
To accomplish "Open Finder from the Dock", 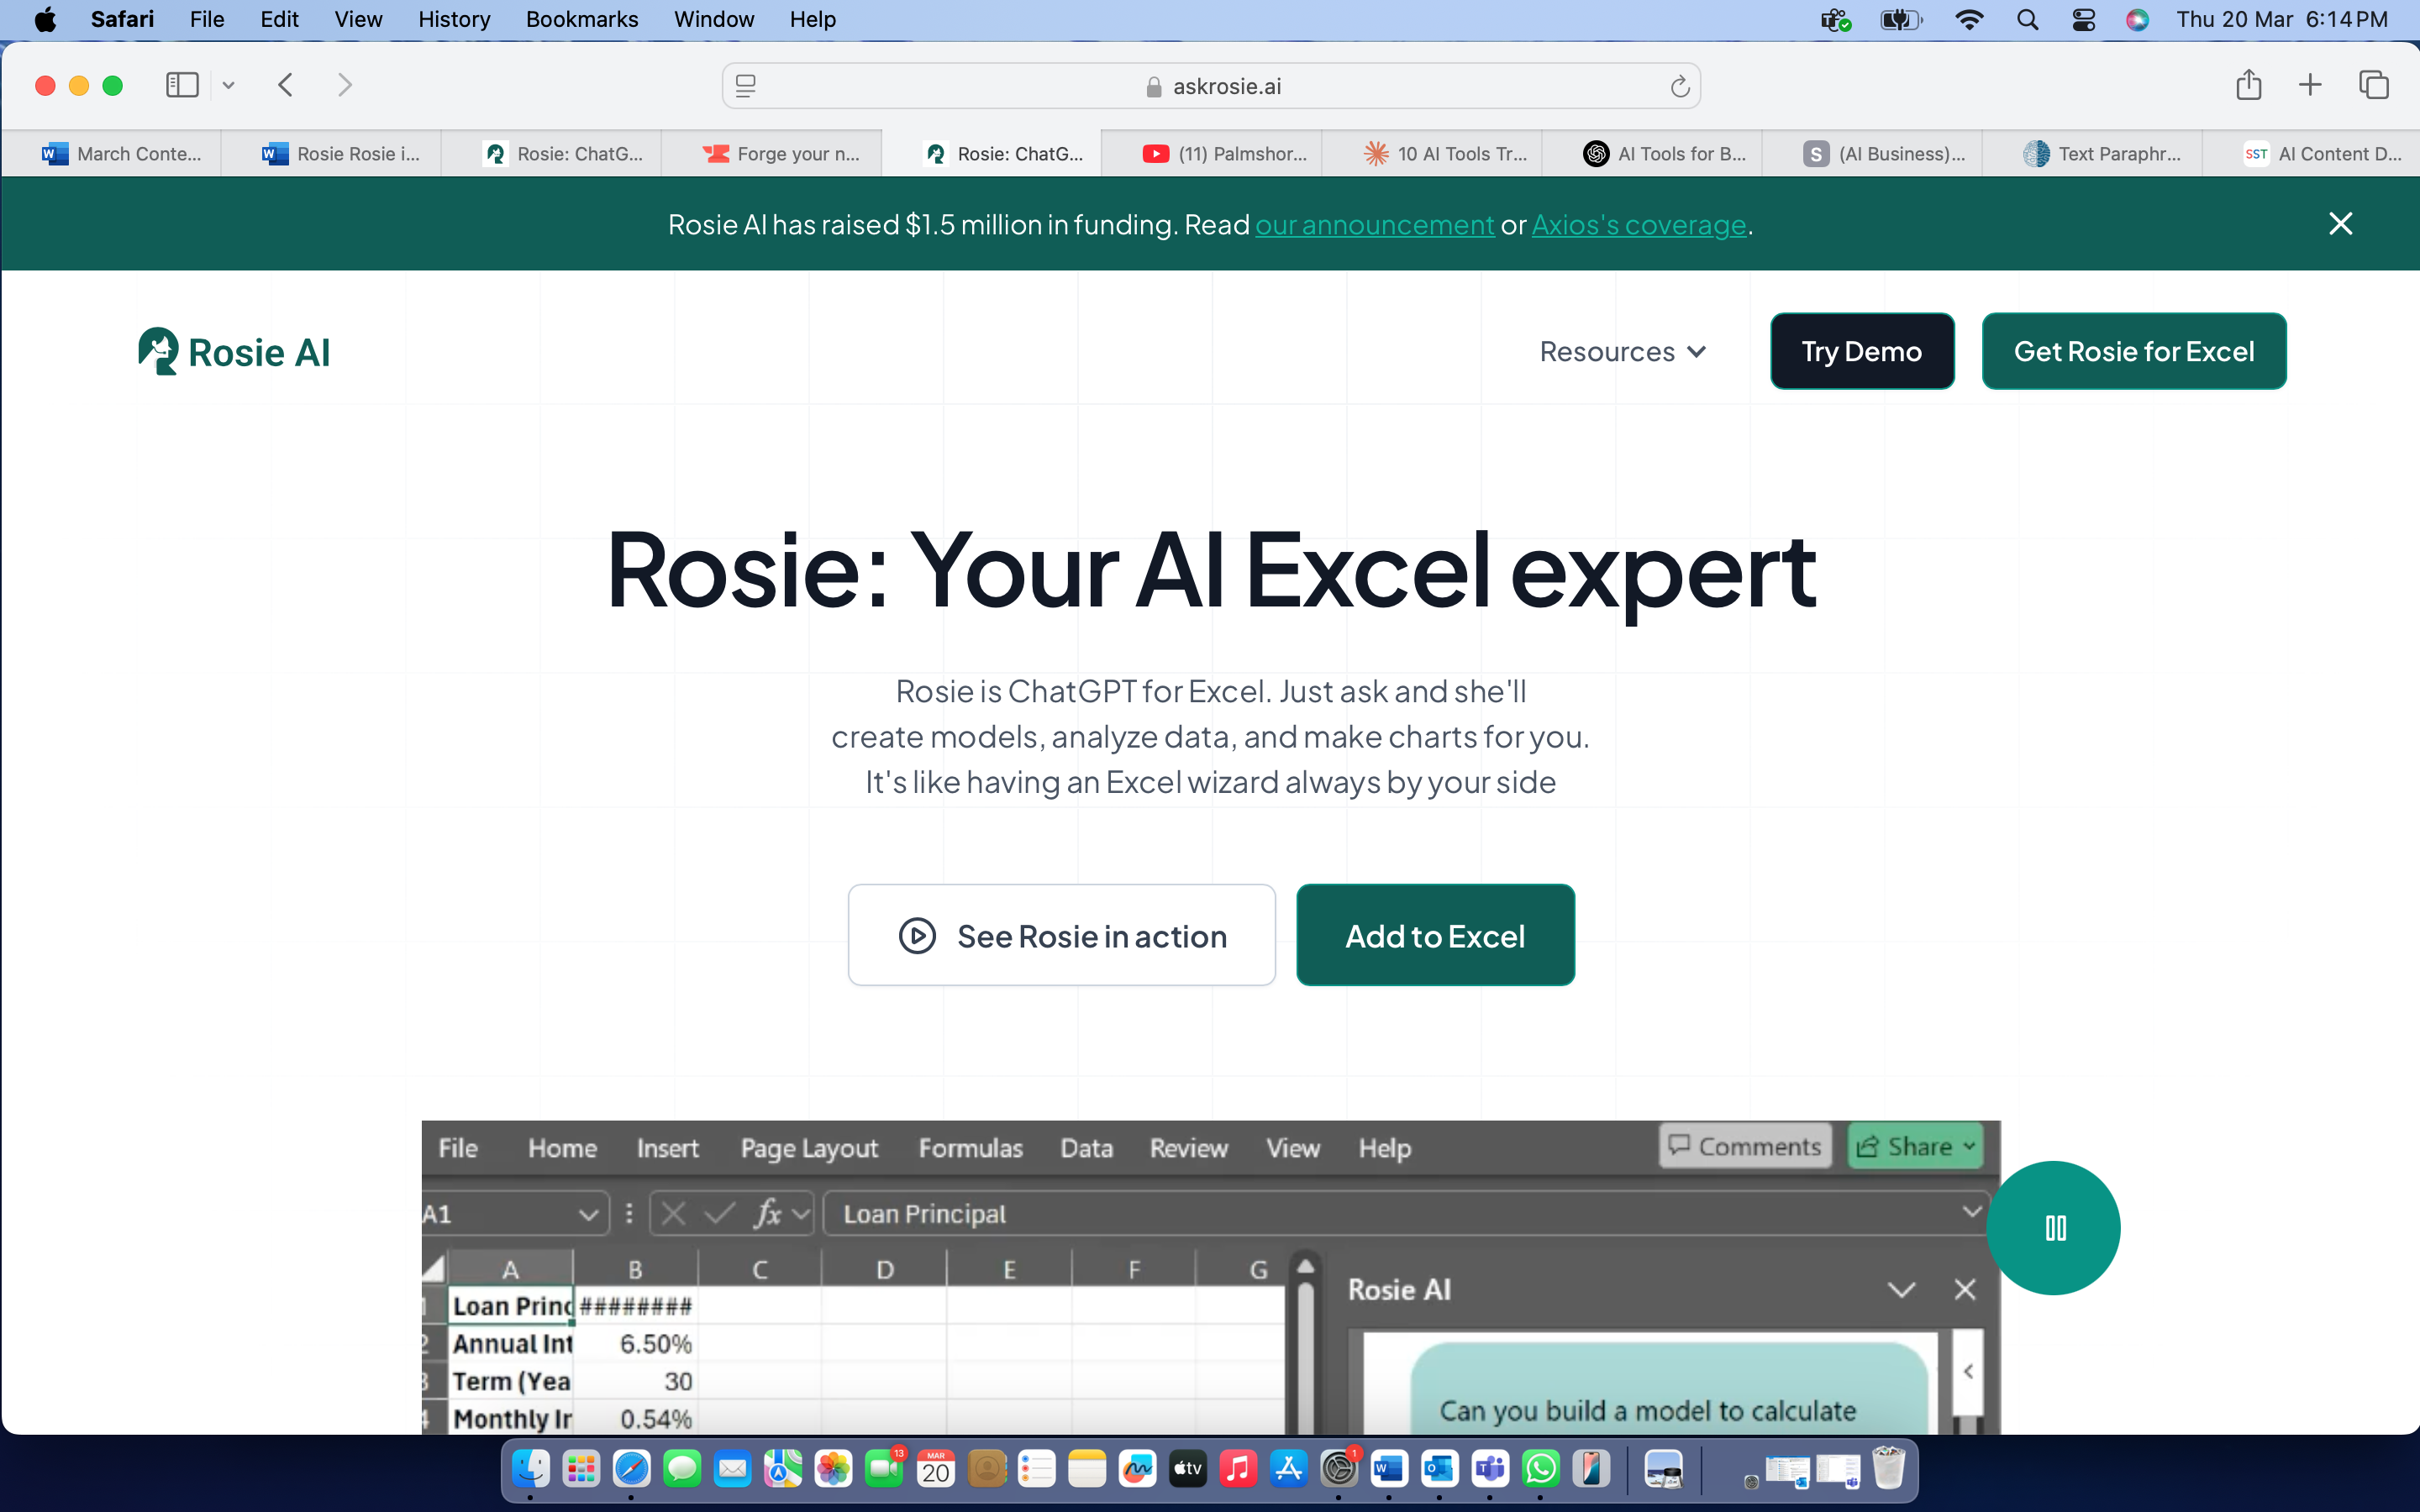I will 530,1468.
